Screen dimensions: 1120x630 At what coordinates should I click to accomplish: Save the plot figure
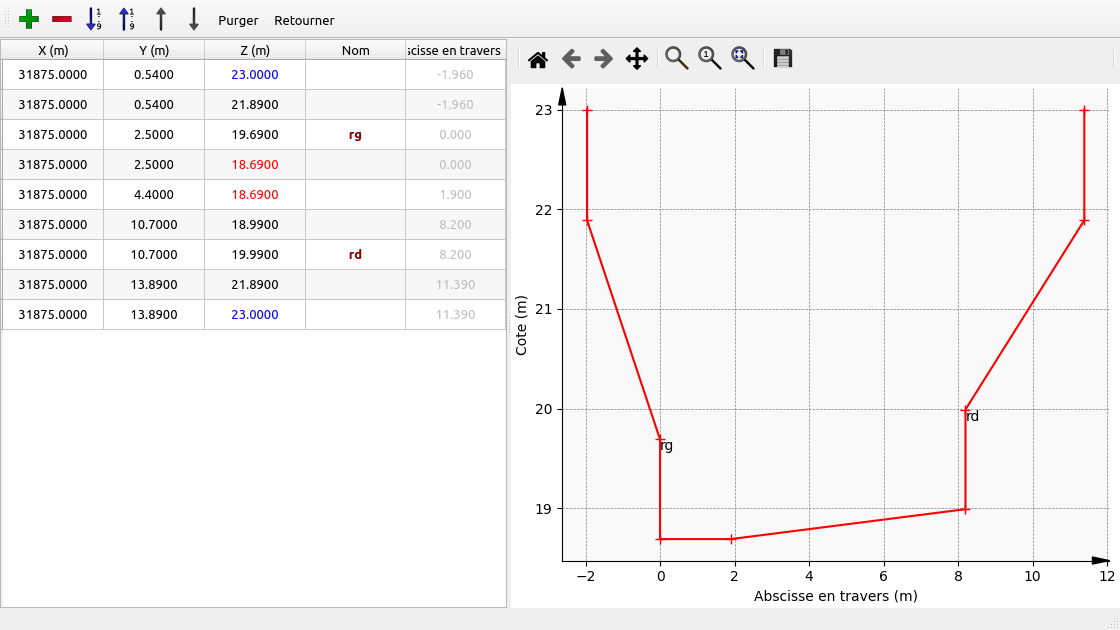pos(783,59)
